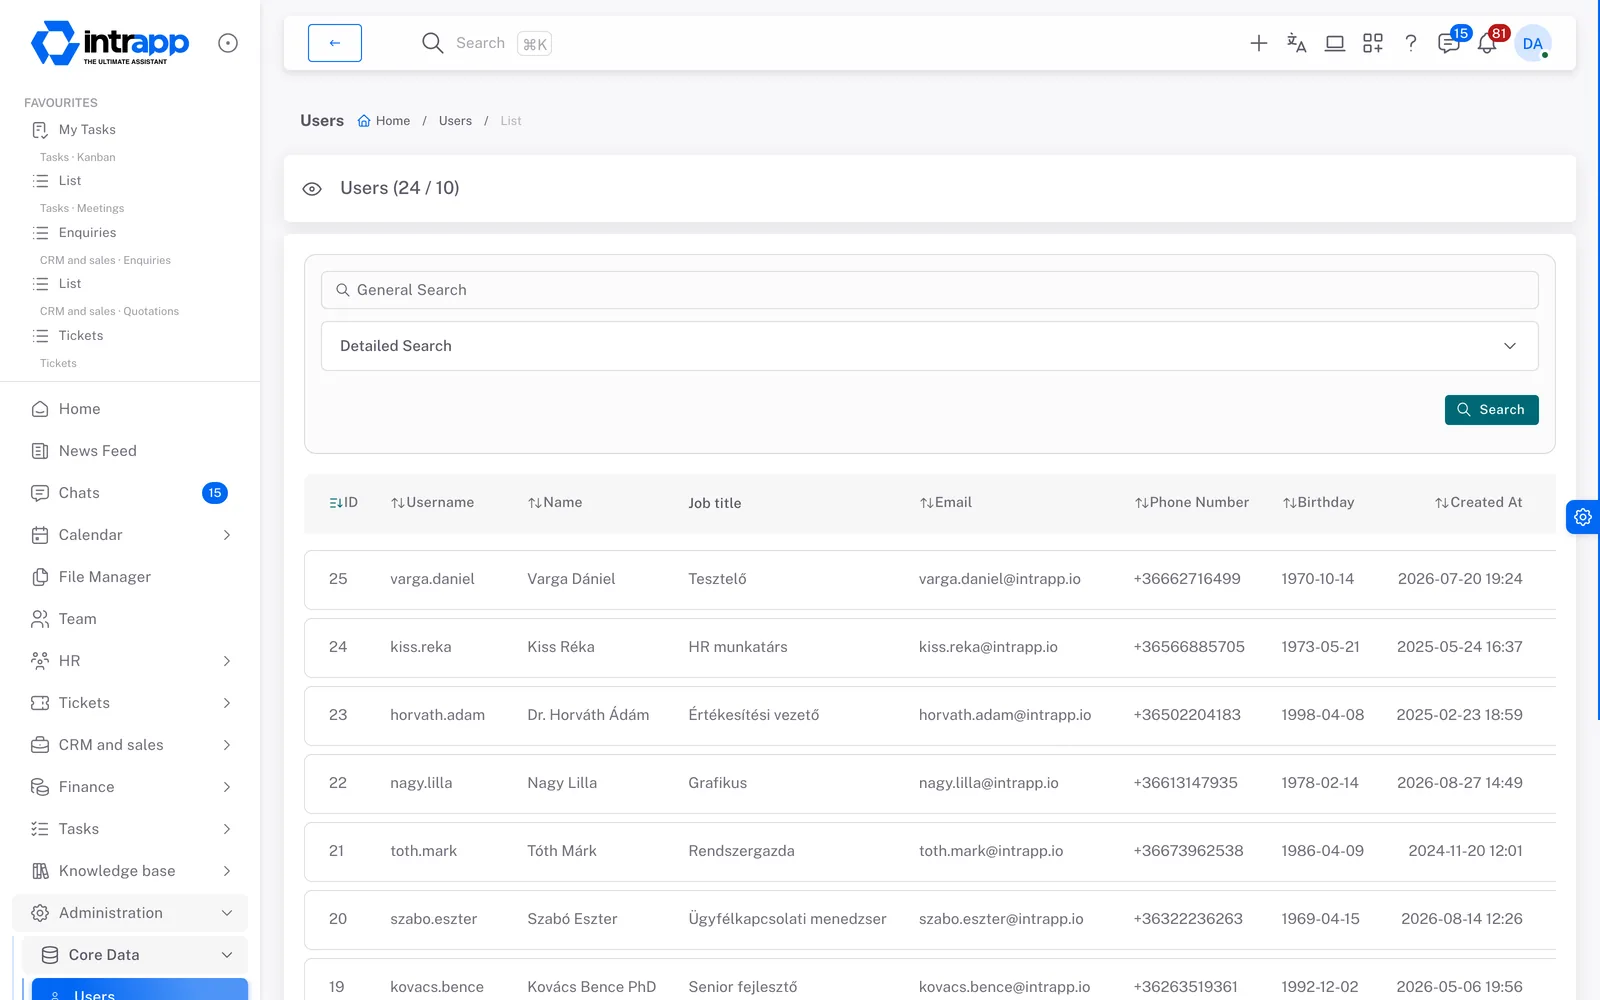Click the green Search button

click(1492, 410)
